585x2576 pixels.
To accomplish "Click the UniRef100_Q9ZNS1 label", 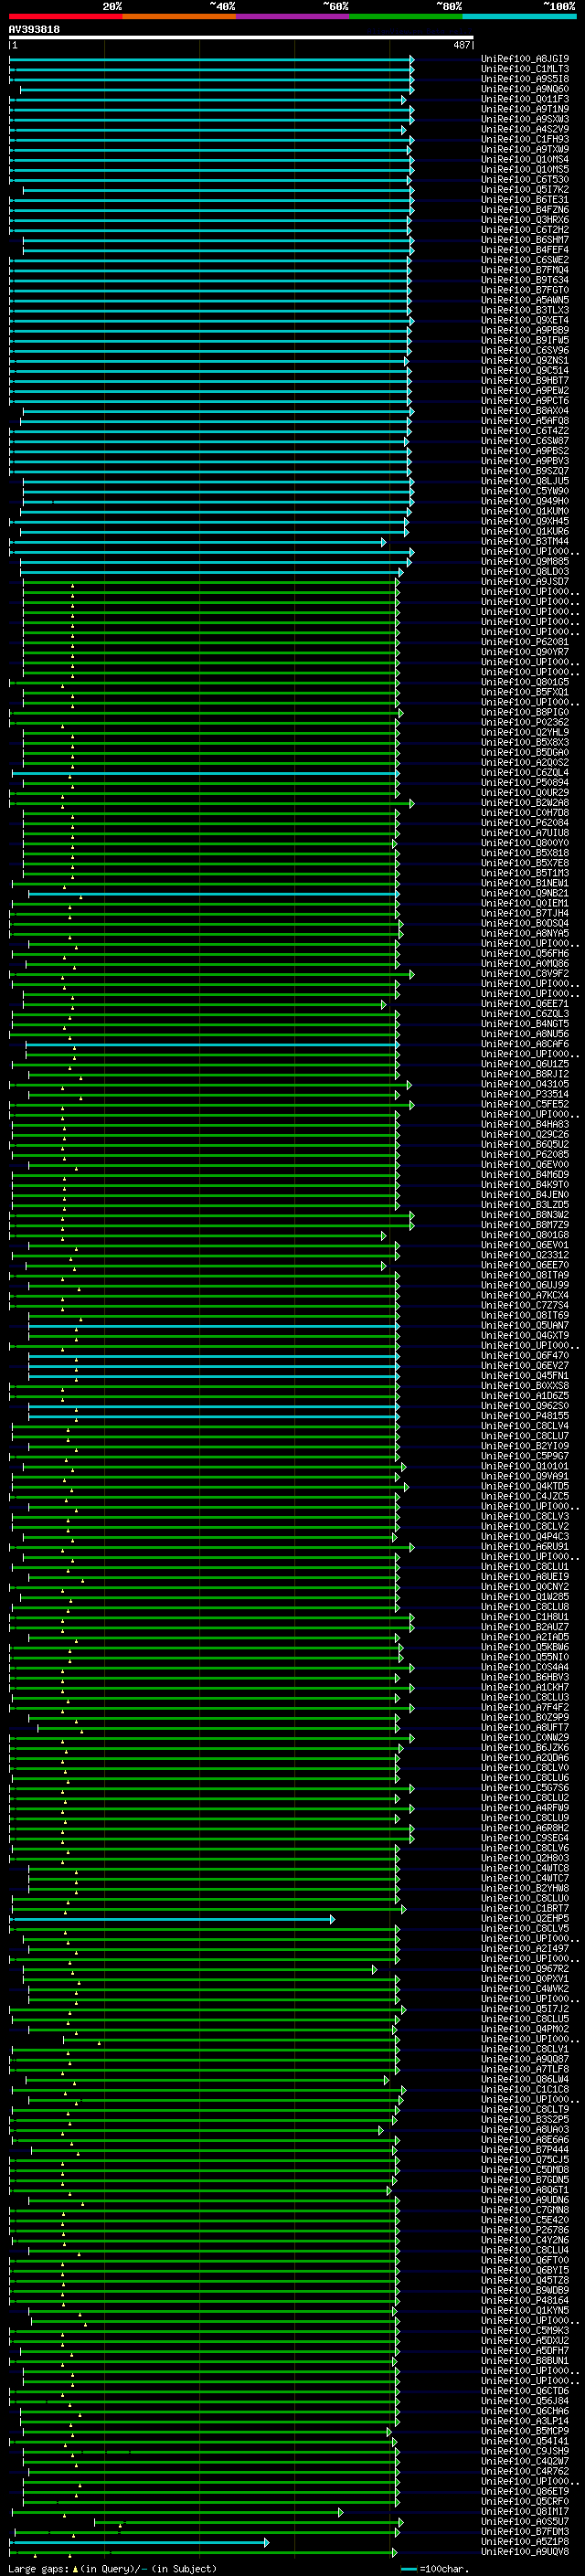I will (x=525, y=361).
